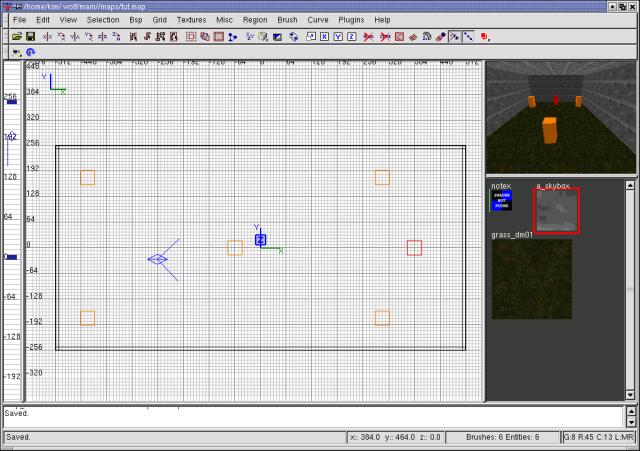Toggle Scale lock Y button

338,37
